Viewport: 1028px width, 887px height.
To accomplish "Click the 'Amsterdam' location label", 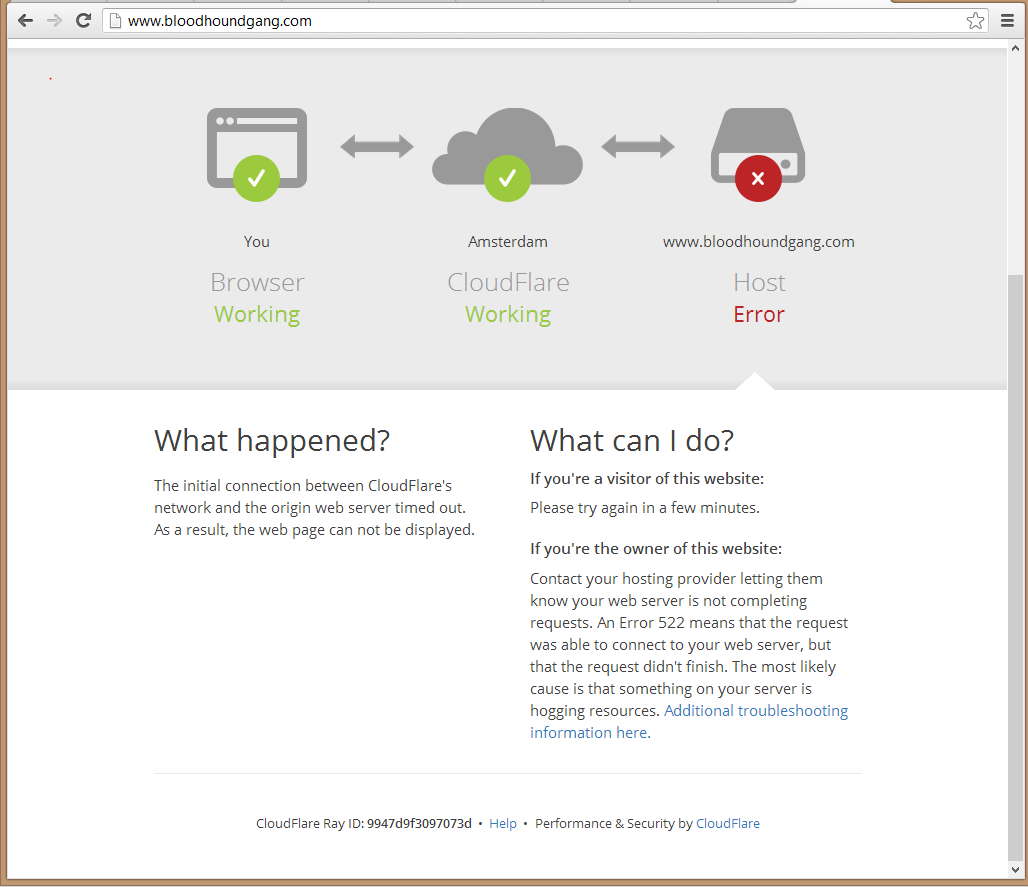I will point(507,242).
